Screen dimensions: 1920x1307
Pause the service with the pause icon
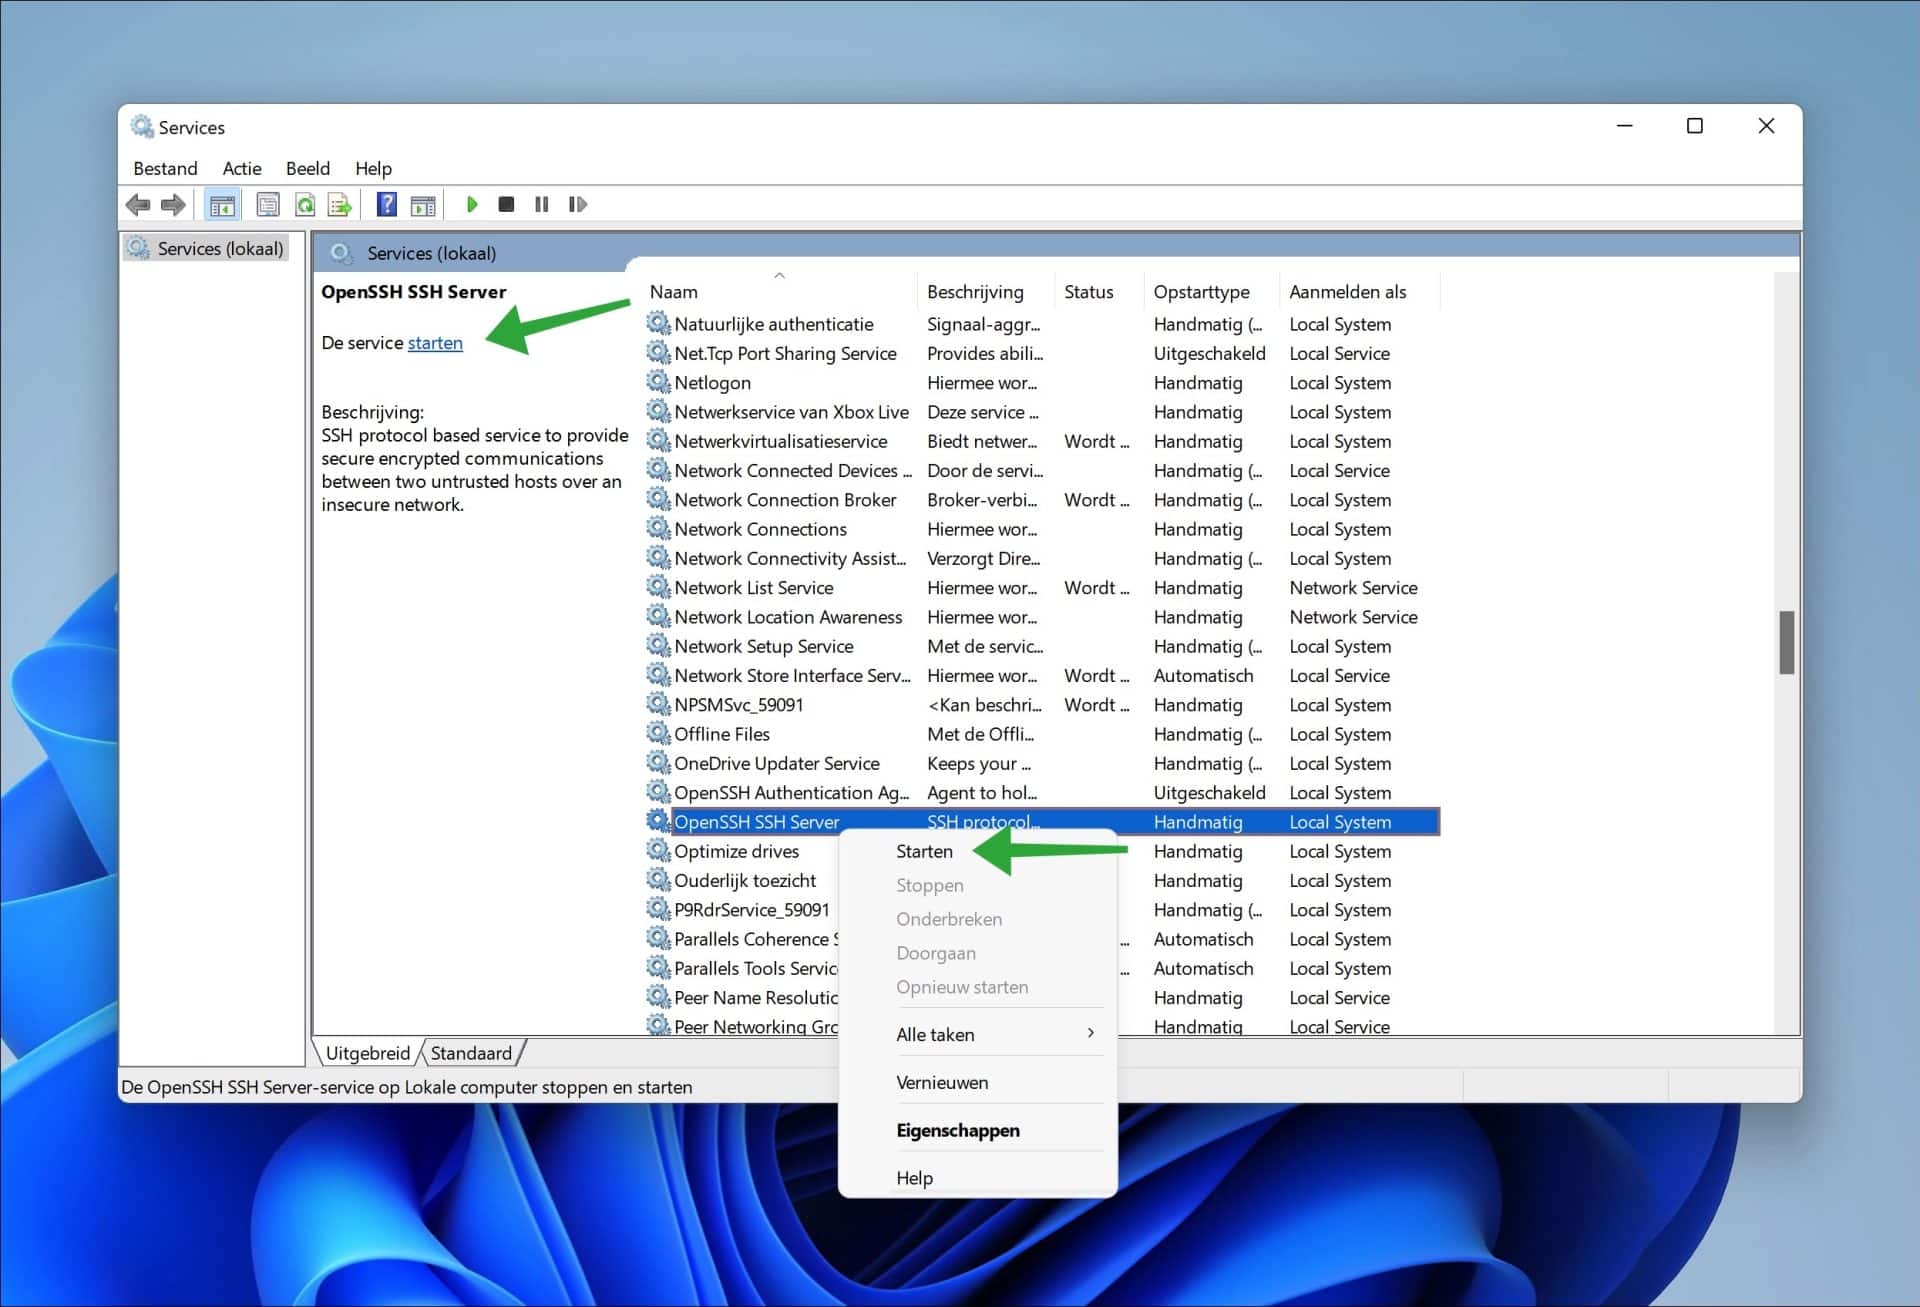[541, 204]
